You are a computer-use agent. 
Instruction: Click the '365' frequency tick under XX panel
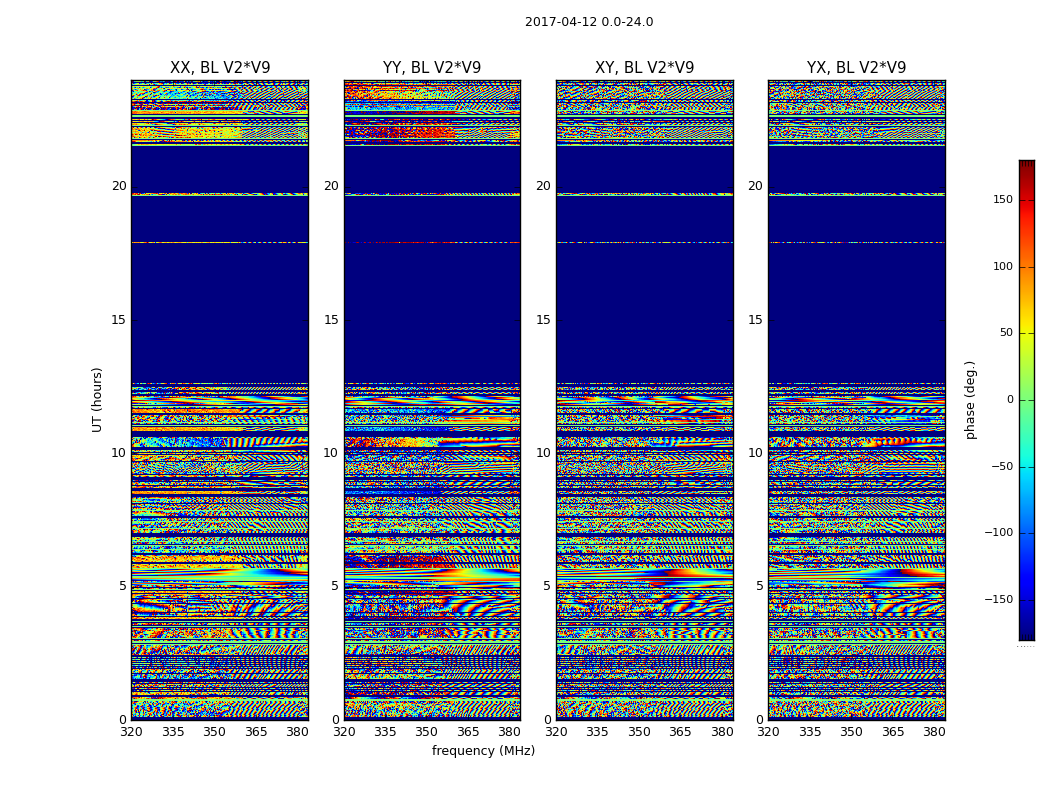pos(256,732)
